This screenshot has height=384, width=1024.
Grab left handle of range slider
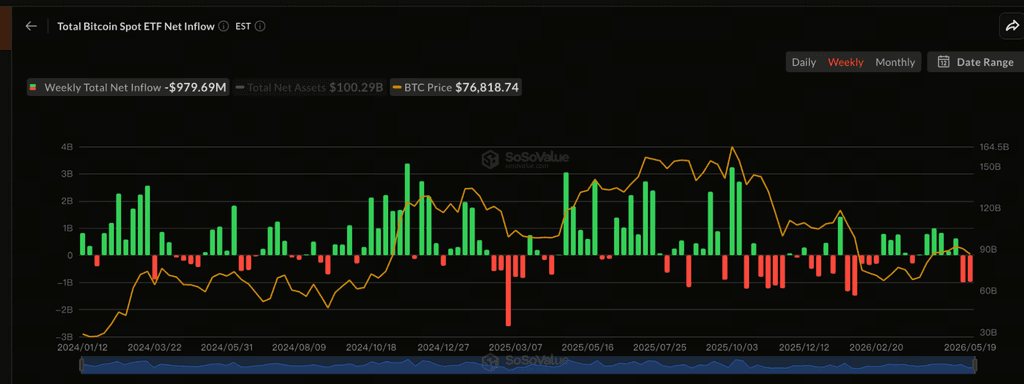coord(82,366)
